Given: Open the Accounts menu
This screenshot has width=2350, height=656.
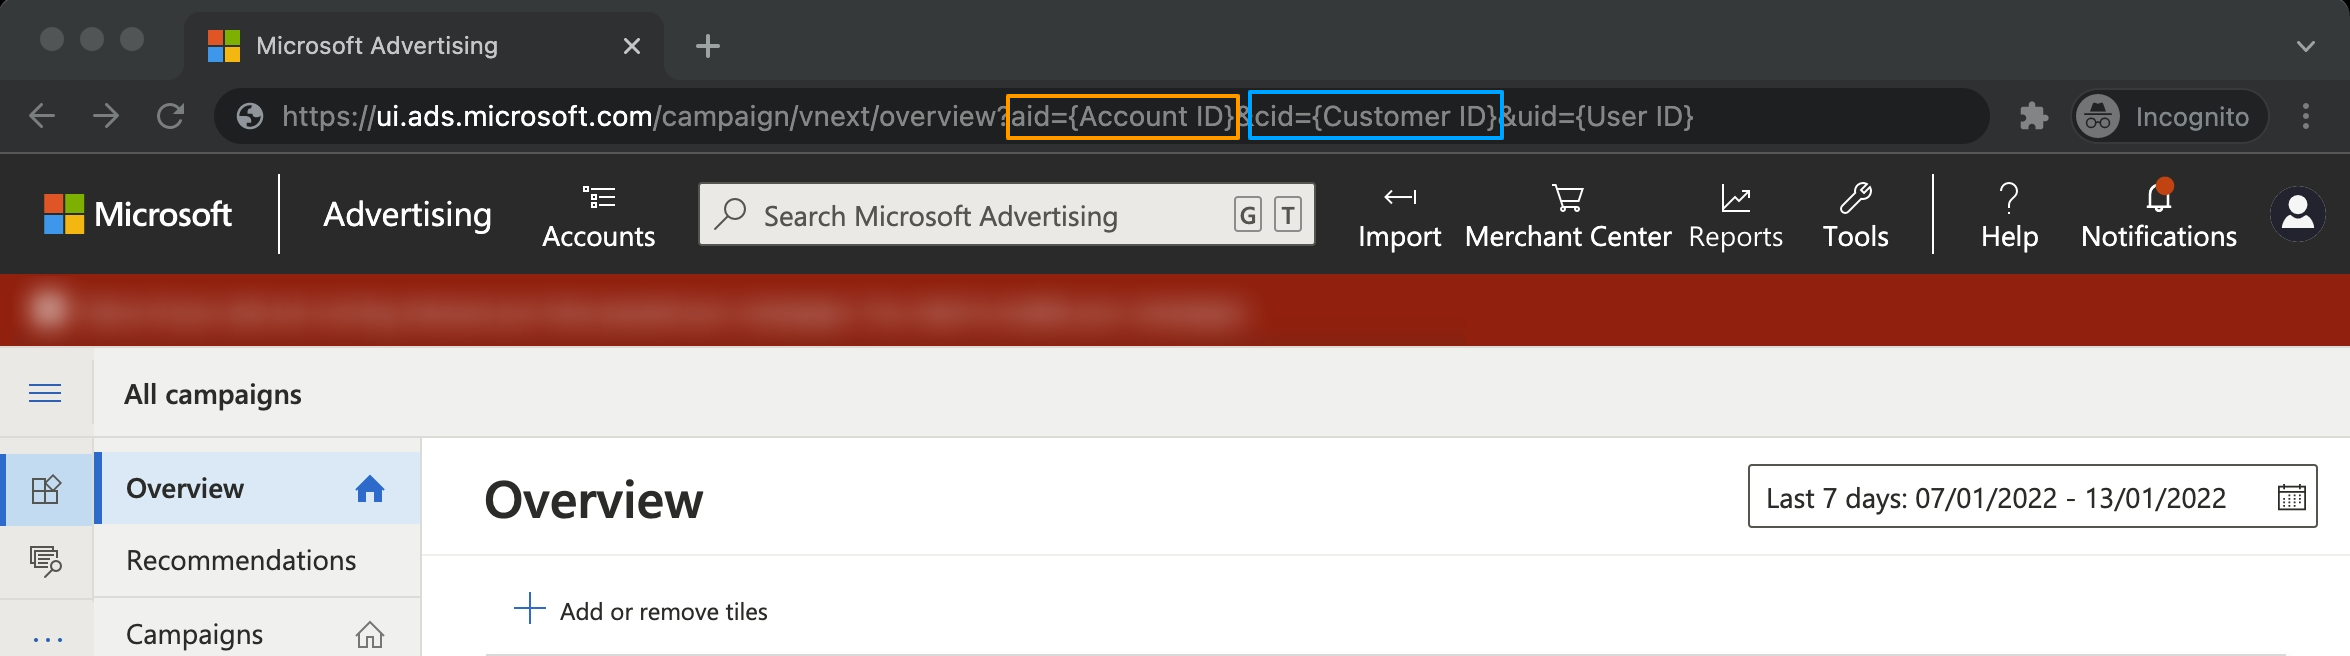Looking at the screenshot, I should [598, 216].
